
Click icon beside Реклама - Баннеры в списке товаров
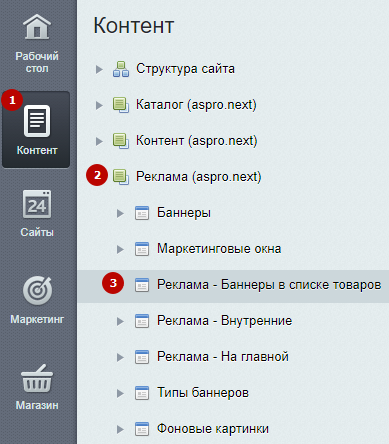coord(142,285)
